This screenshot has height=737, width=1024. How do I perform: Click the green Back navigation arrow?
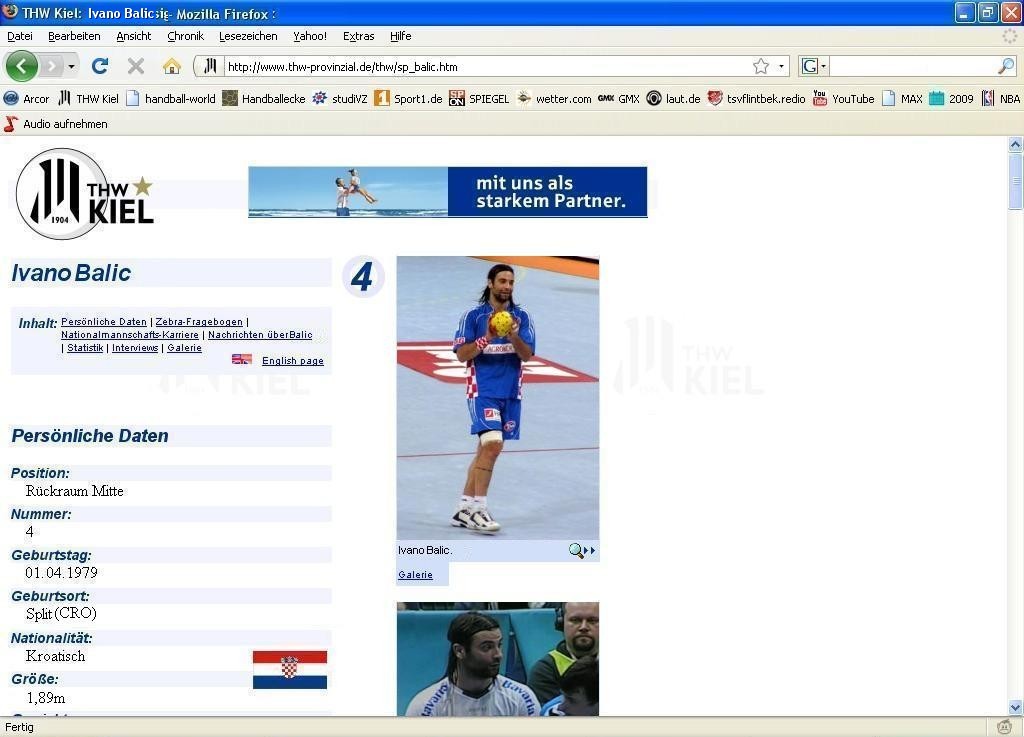click(x=21, y=66)
